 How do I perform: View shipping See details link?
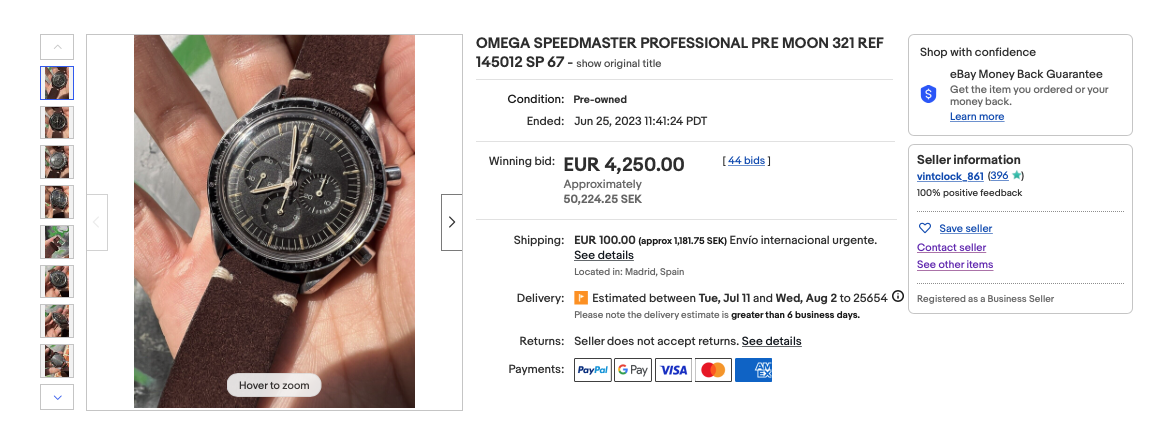(603, 256)
